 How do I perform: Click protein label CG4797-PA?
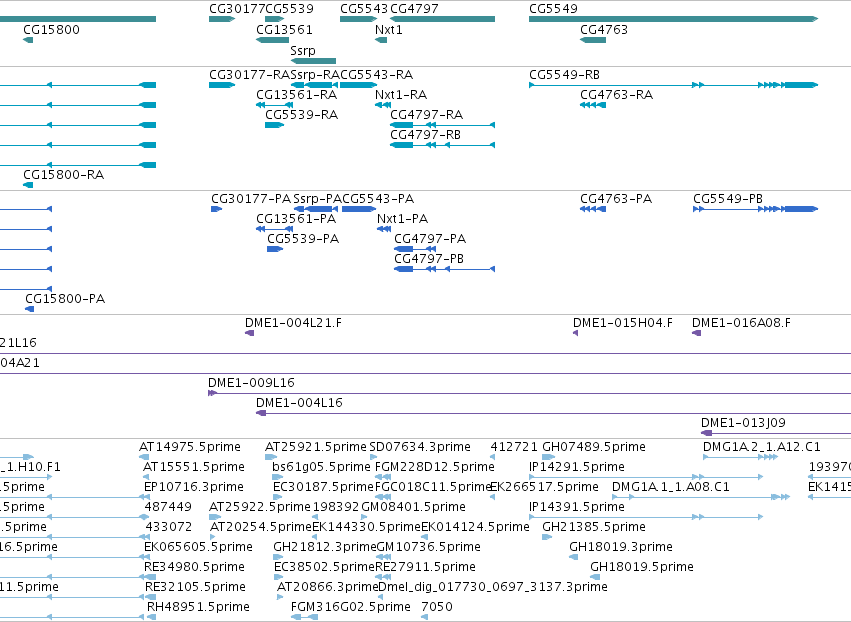430,238
